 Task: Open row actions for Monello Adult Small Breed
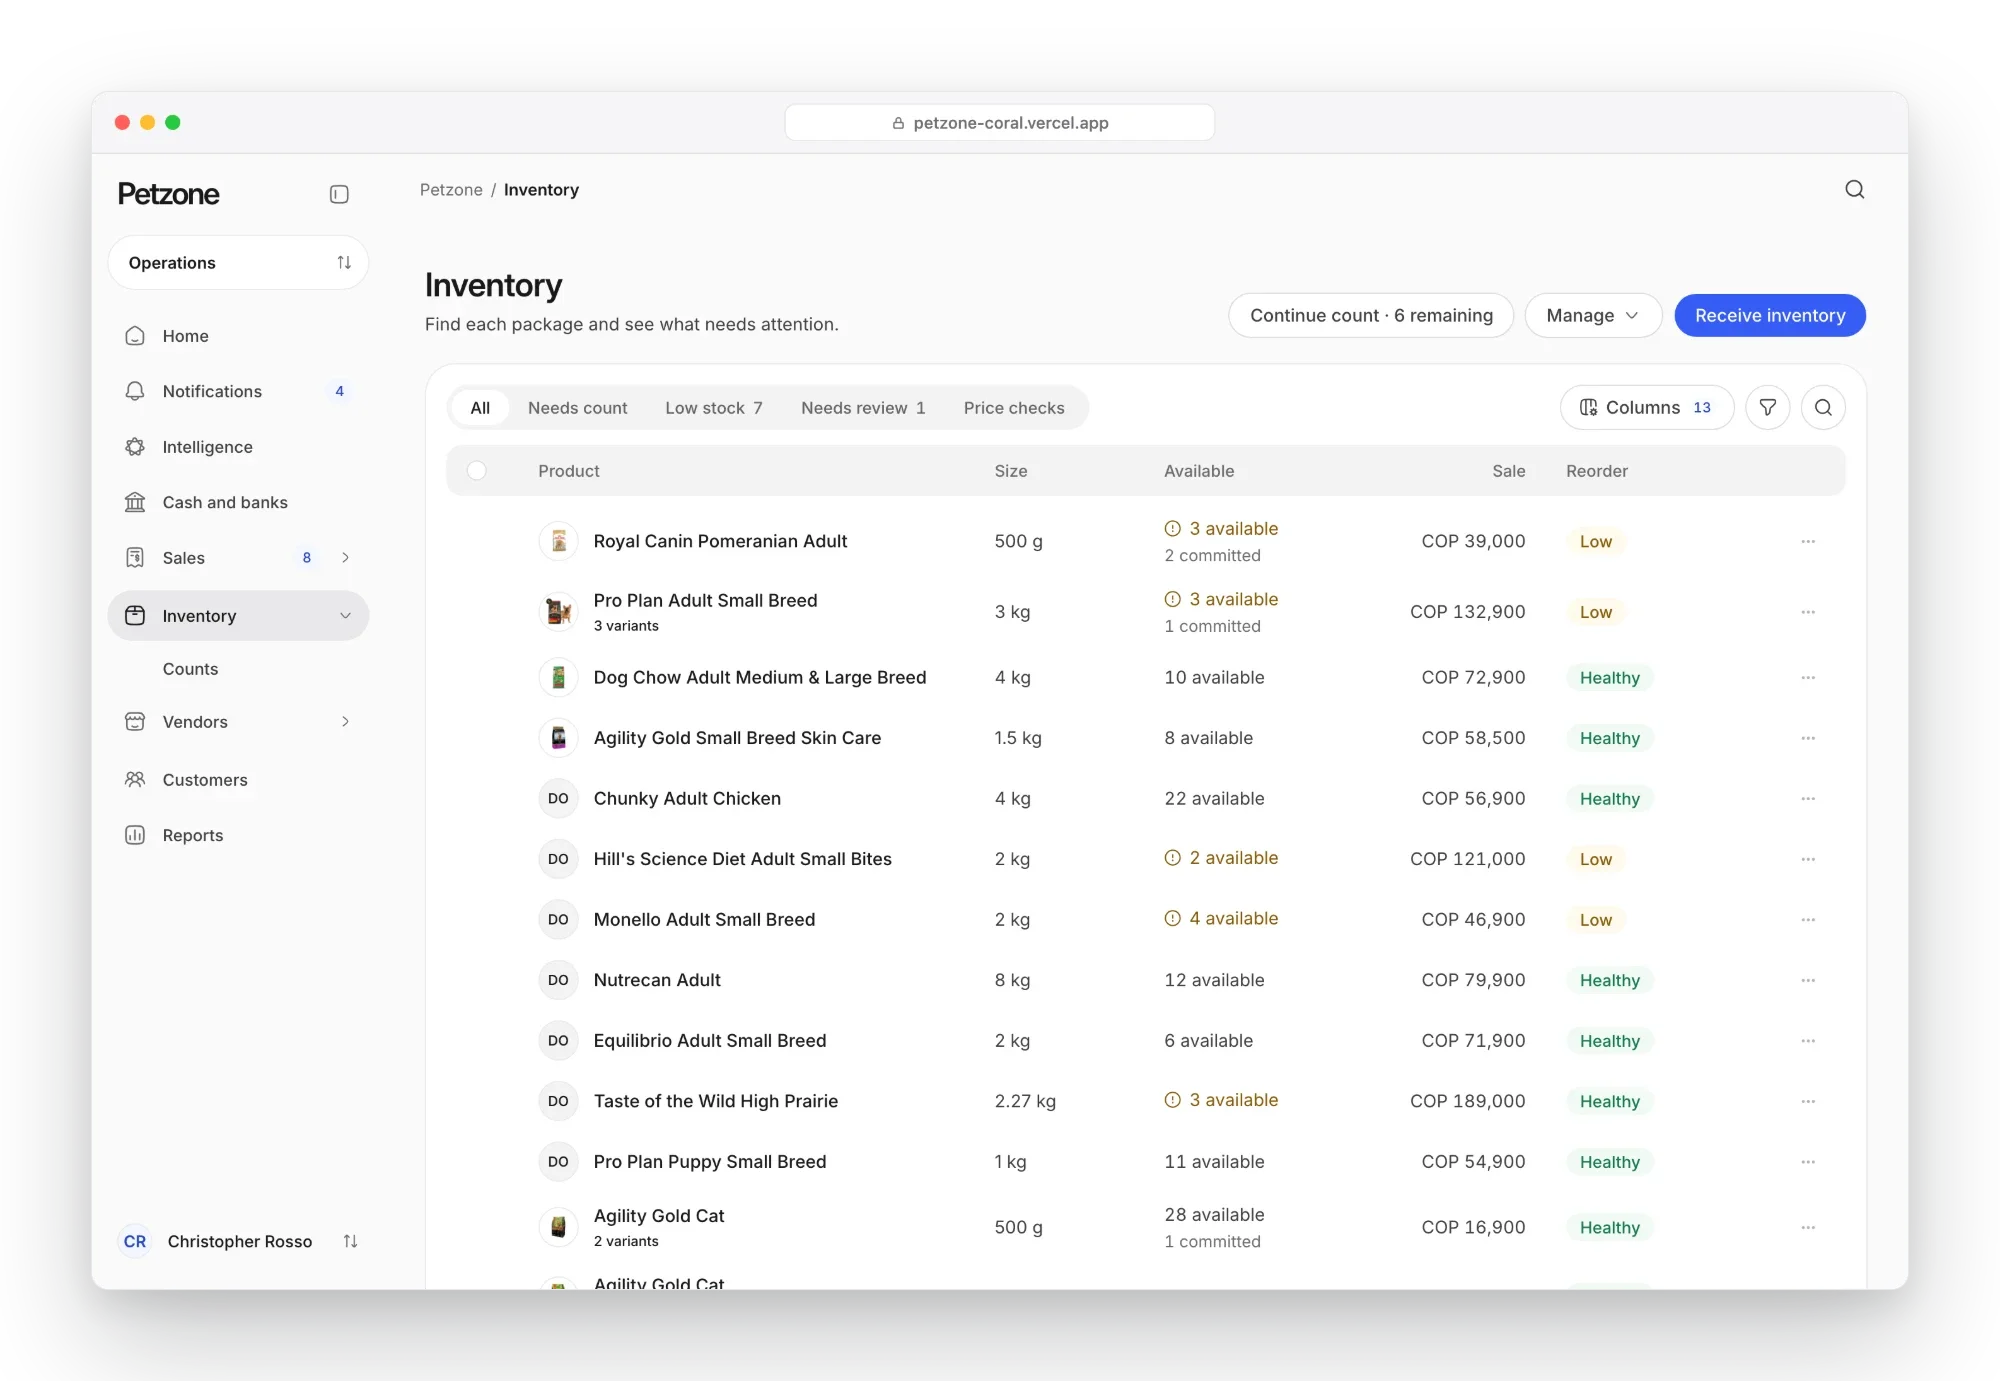pyautogui.click(x=1808, y=920)
